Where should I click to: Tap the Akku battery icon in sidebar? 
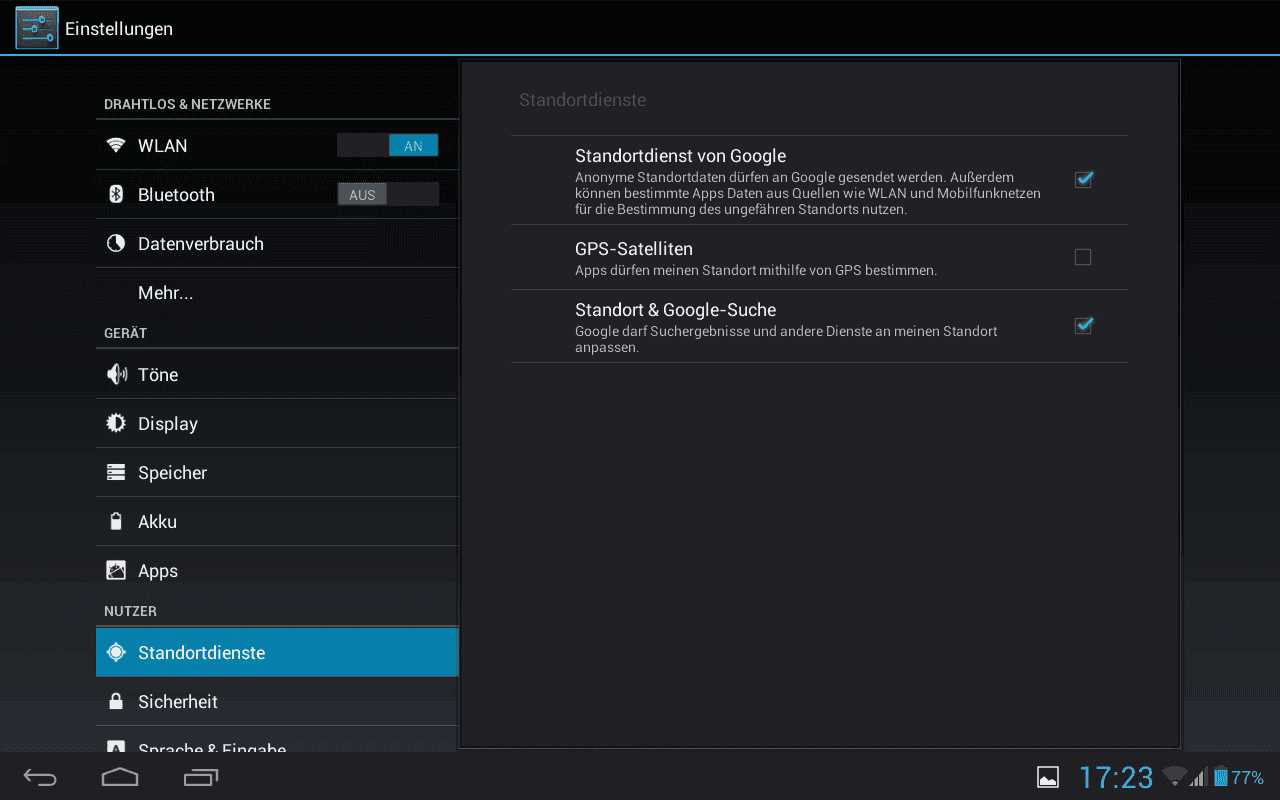(116, 521)
